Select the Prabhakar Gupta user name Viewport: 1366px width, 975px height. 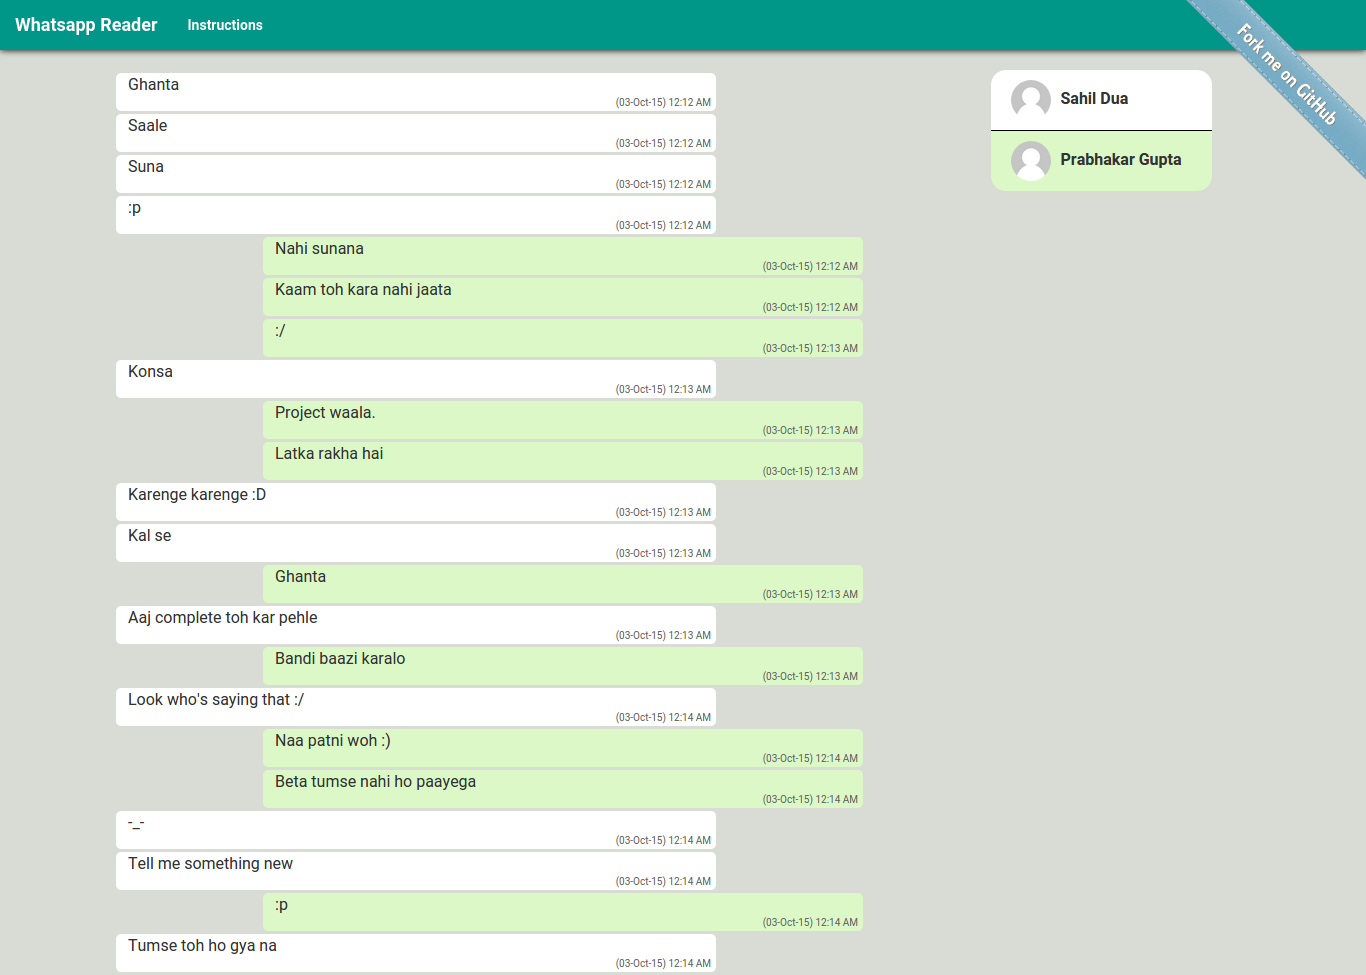click(x=1120, y=160)
